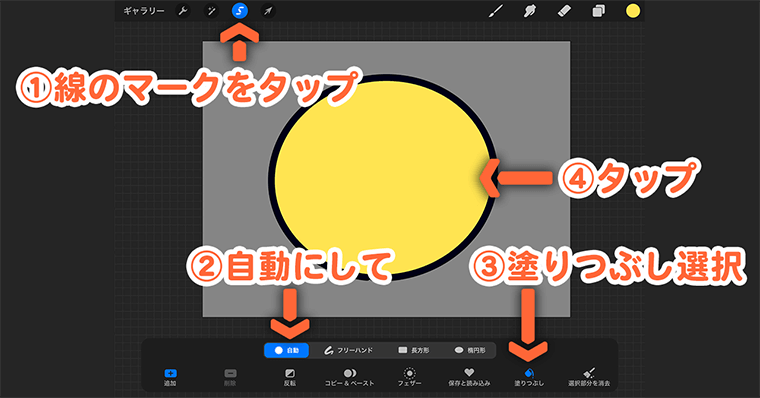
Task: Select the Transform arrow tool
Action: point(268,11)
